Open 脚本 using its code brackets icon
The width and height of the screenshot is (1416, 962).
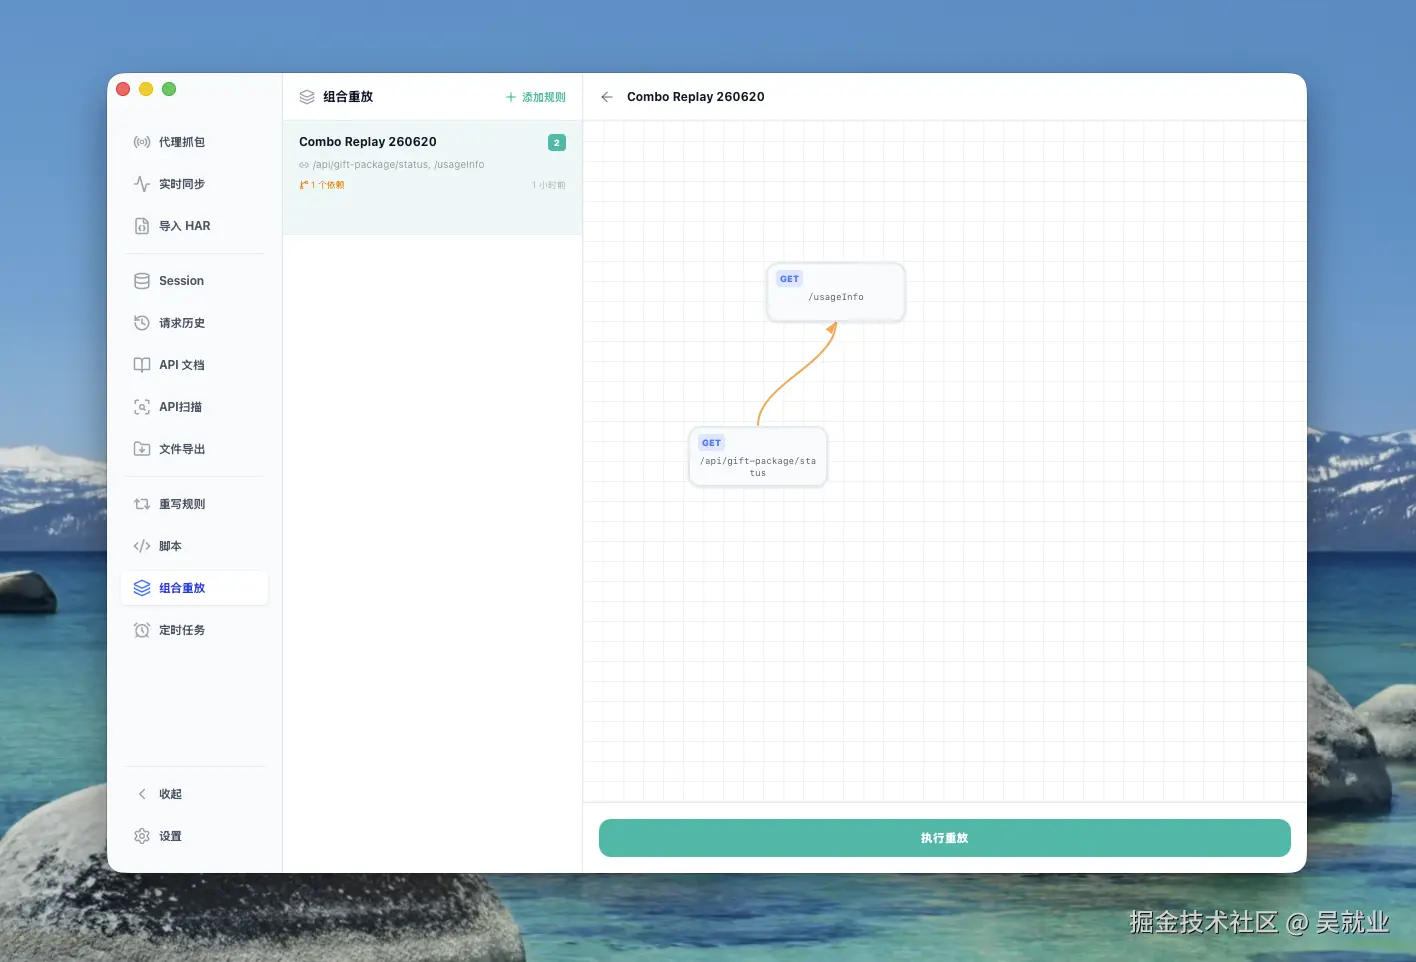(x=142, y=546)
